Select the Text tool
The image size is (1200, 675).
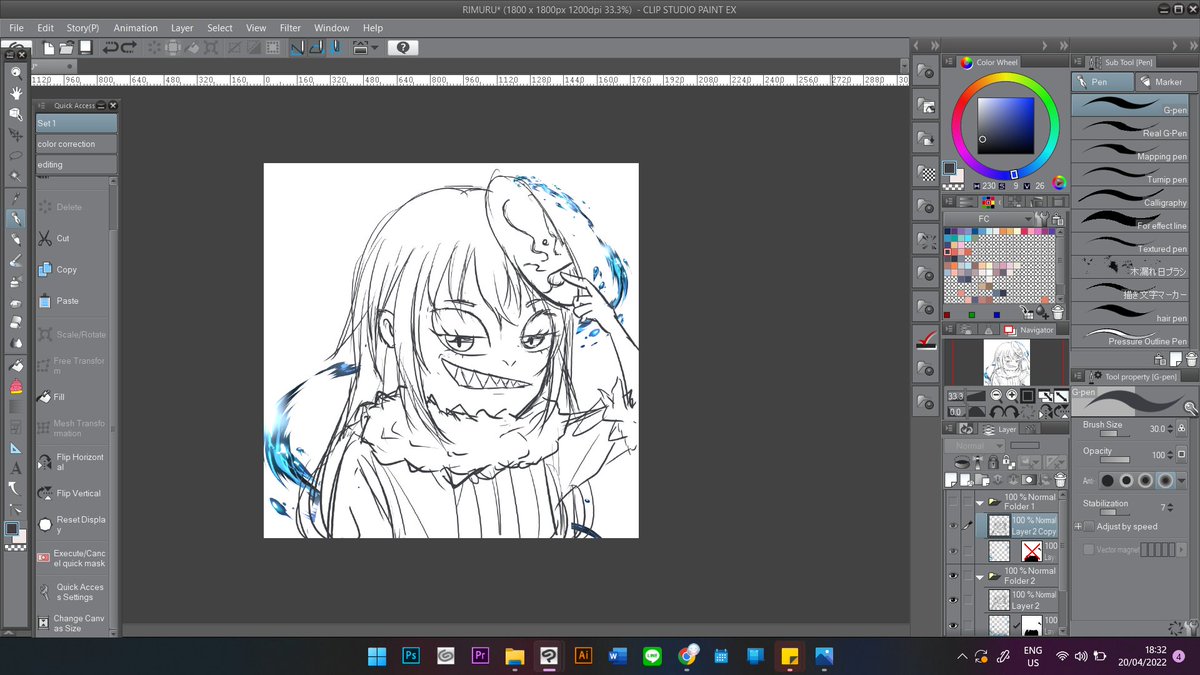(x=16, y=468)
